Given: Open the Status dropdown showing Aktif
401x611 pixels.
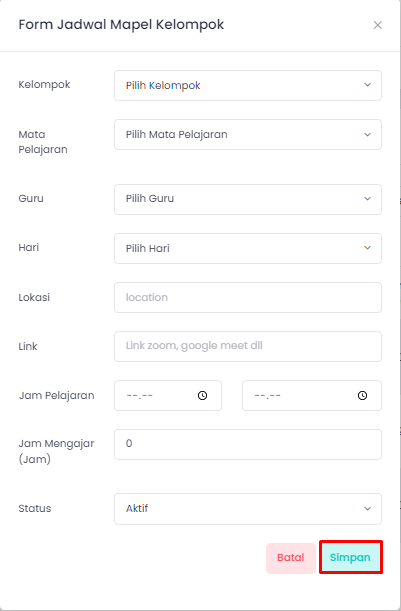Looking at the screenshot, I should [x=248, y=509].
